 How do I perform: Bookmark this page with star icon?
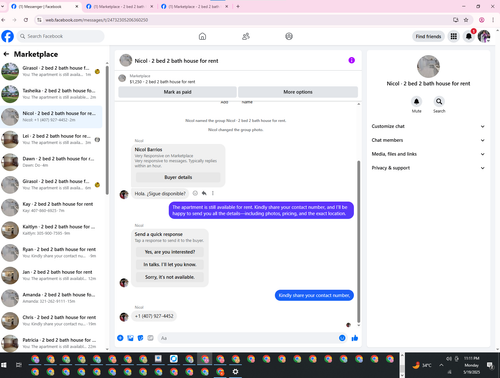coord(466,20)
